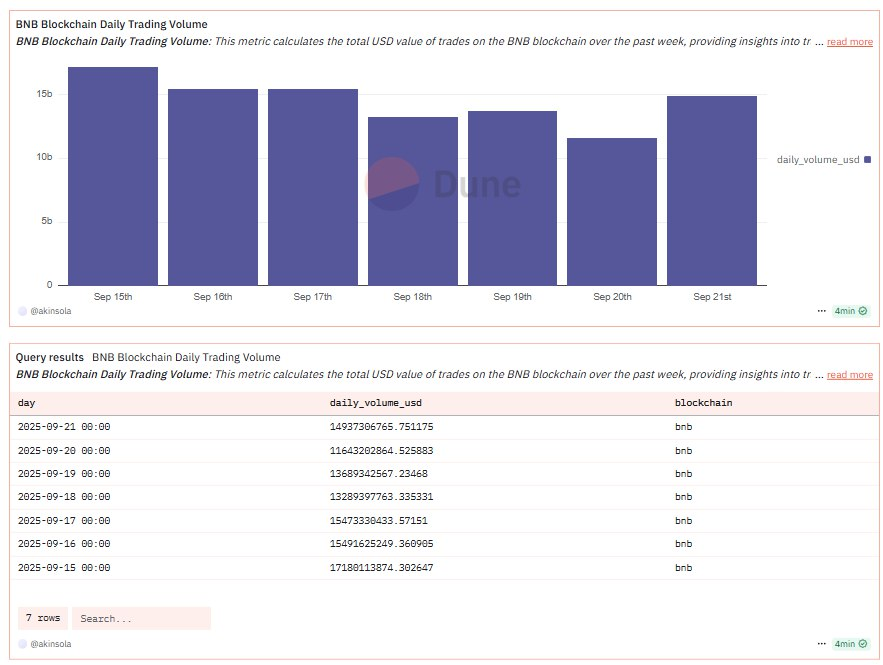Click query results 4min refresh status badge

850,644
